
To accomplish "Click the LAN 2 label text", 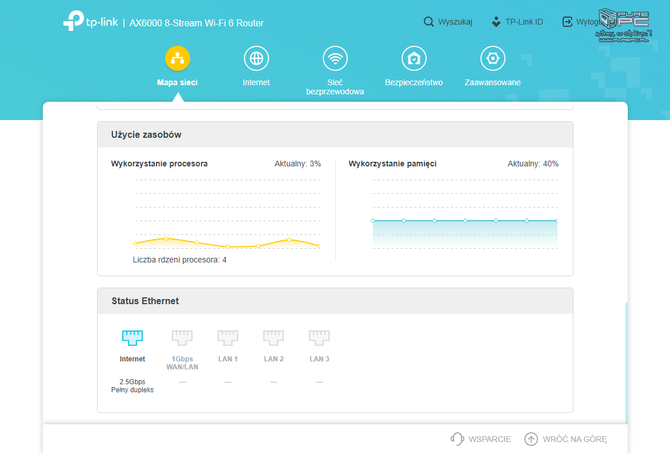I will [x=273, y=359].
